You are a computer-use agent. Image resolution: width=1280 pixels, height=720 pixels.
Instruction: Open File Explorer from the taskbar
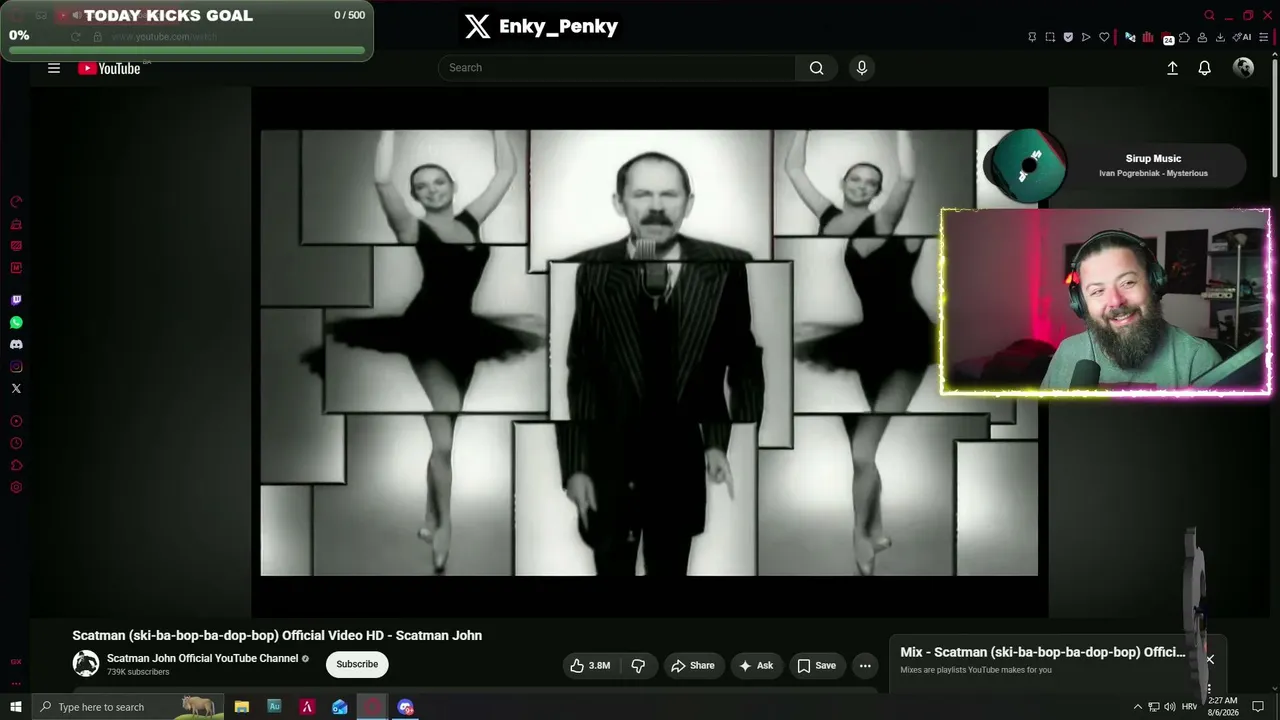click(x=242, y=707)
